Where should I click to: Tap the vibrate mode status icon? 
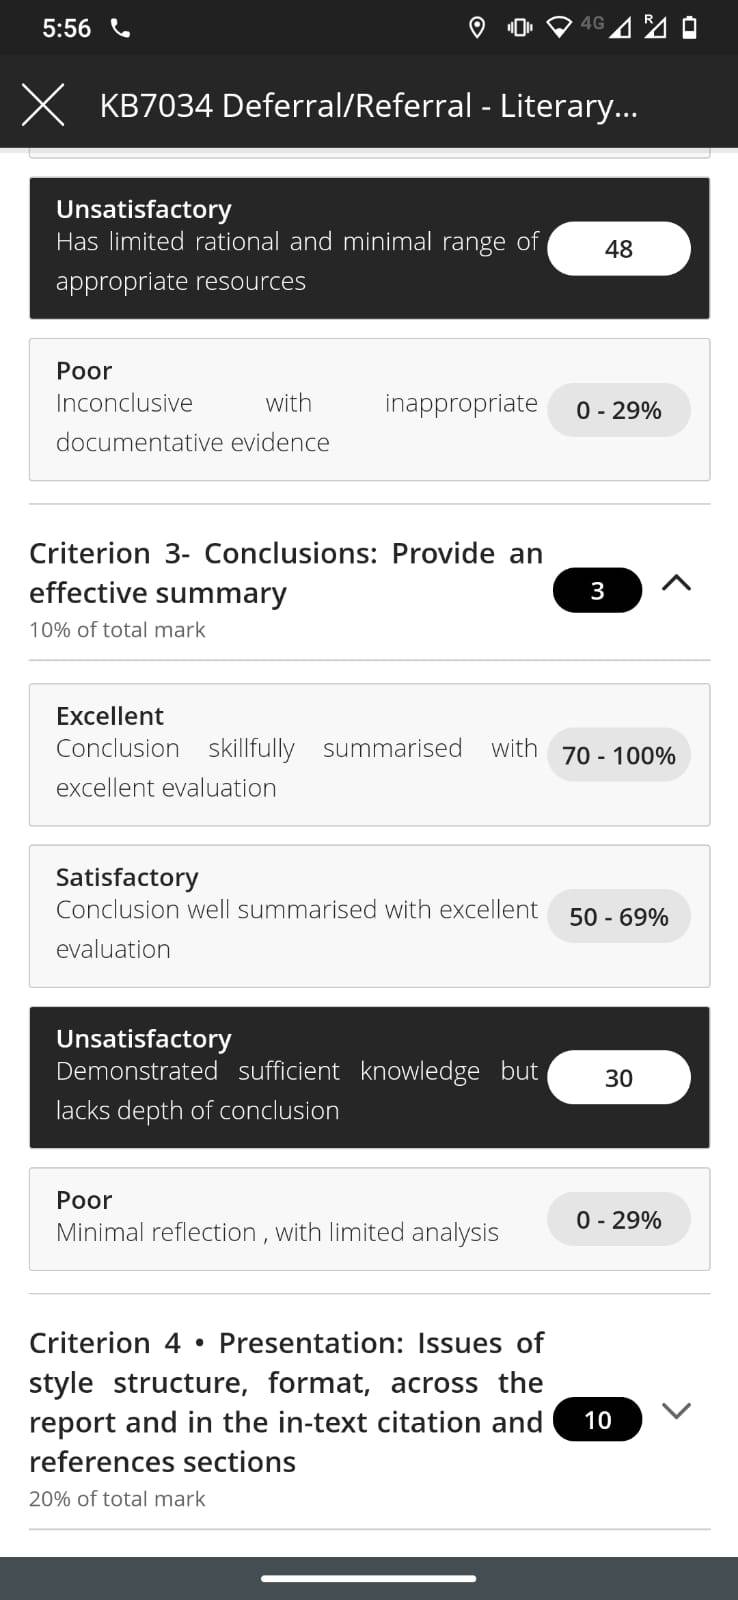click(x=520, y=28)
